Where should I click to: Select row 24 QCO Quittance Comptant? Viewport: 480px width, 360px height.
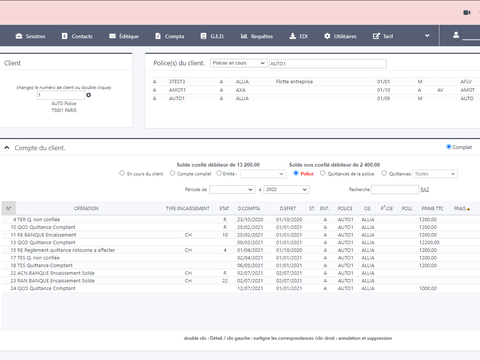coord(241,288)
